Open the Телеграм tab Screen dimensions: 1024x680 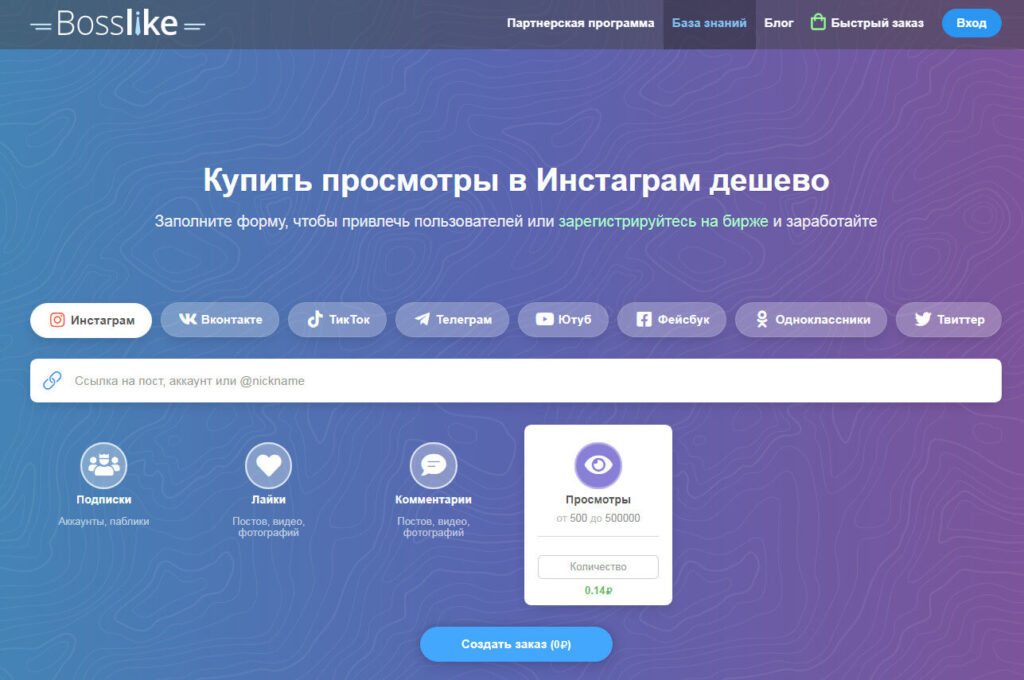point(452,320)
